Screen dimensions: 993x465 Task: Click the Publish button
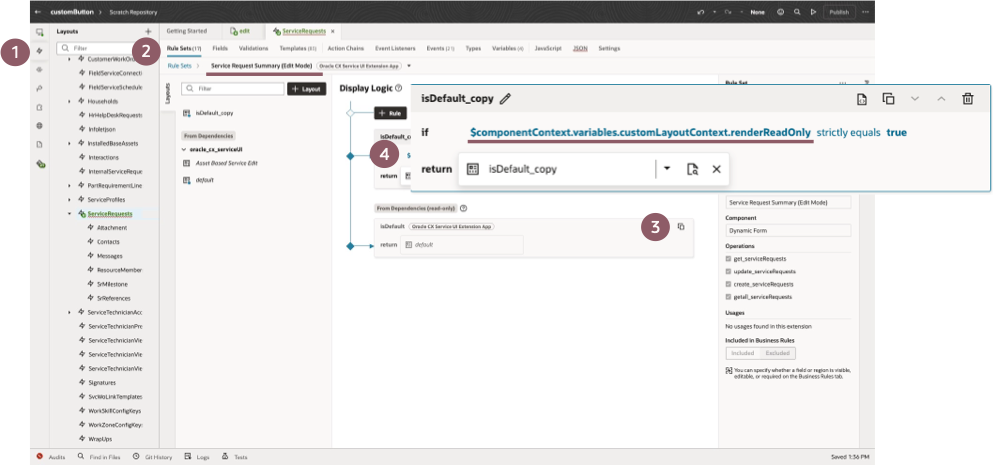[x=839, y=12]
